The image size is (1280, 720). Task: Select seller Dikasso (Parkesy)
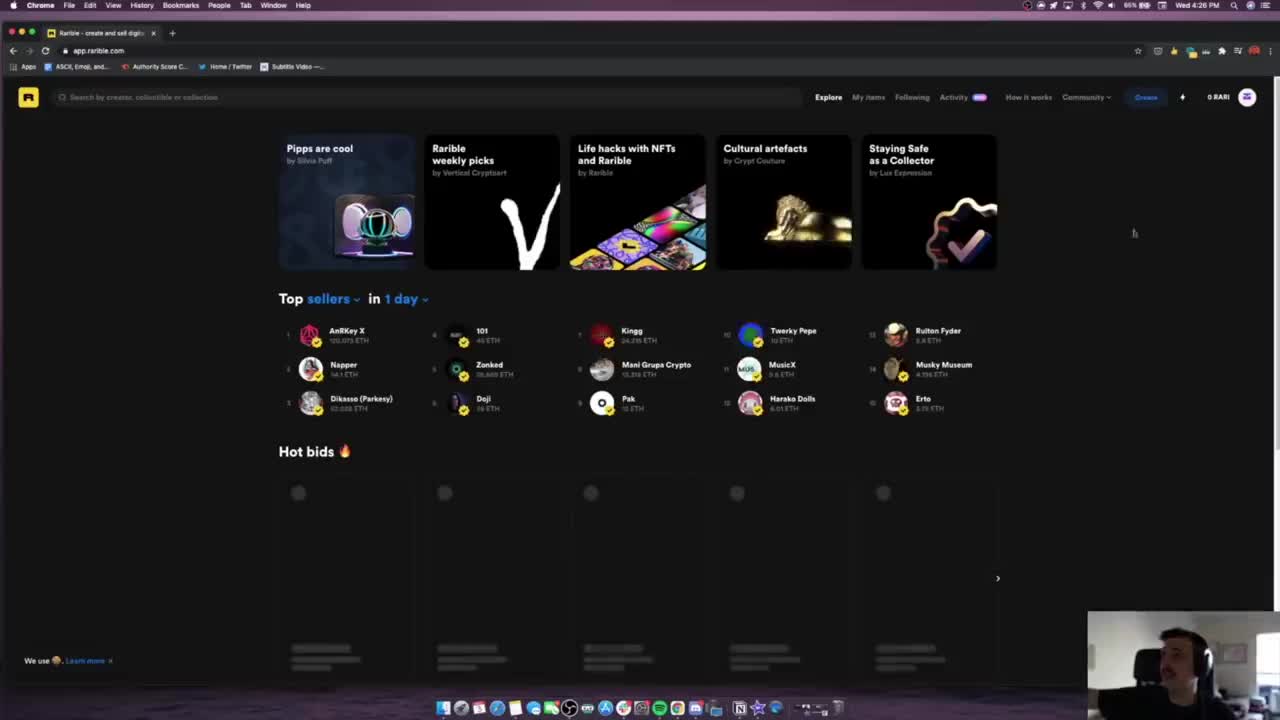point(361,399)
